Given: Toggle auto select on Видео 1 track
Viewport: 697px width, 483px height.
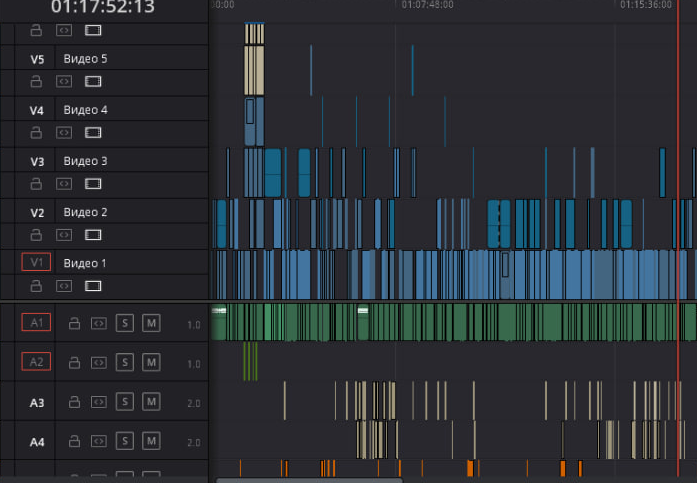Looking at the screenshot, I should coord(64,286).
